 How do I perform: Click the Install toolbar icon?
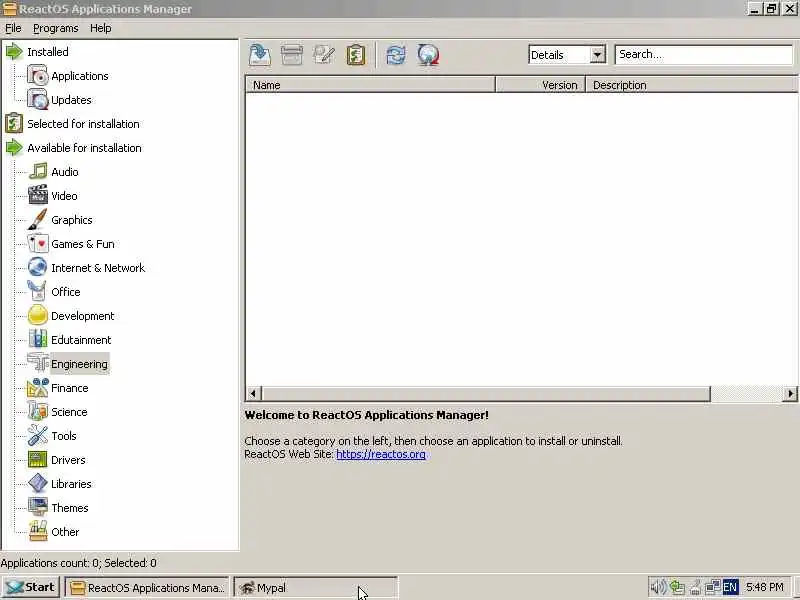pos(260,55)
